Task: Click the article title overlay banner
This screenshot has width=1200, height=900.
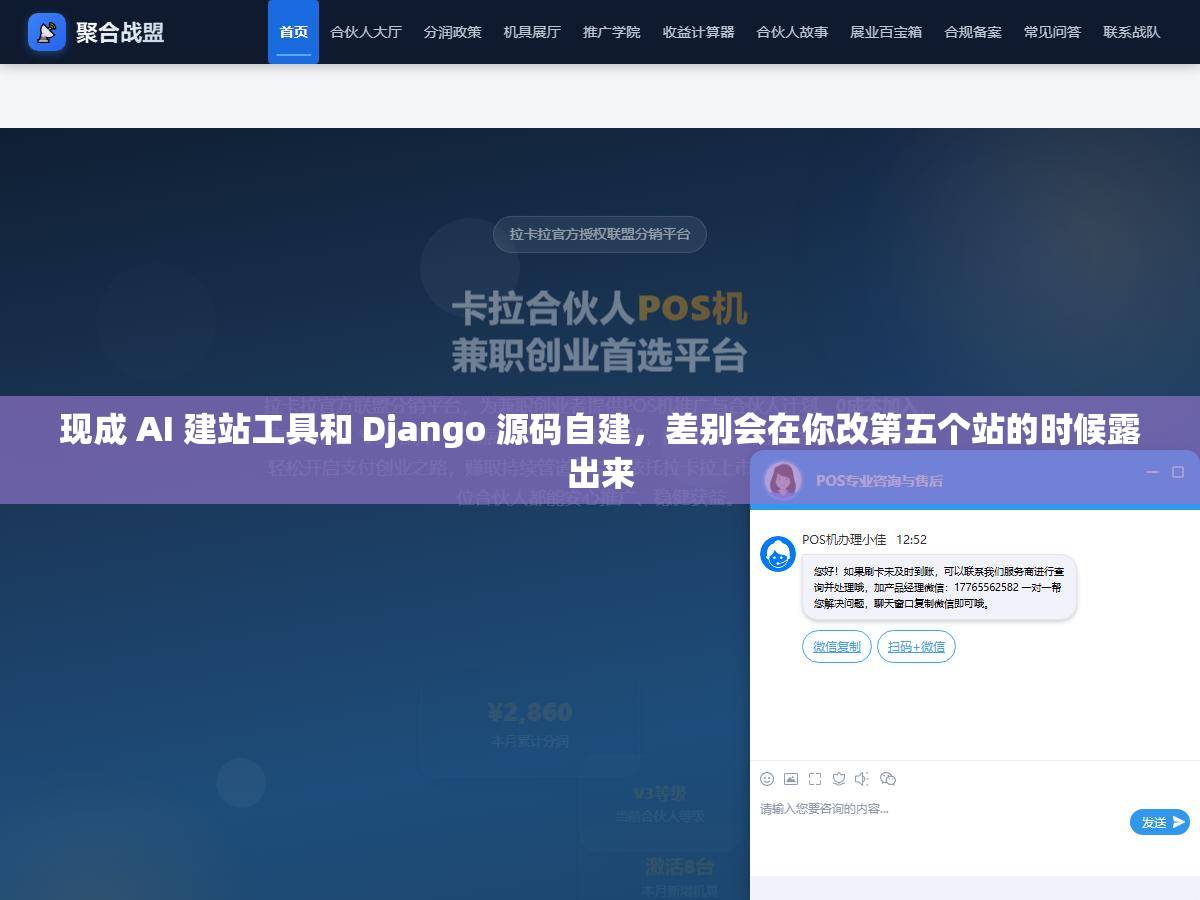Action: [x=600, y=450]
